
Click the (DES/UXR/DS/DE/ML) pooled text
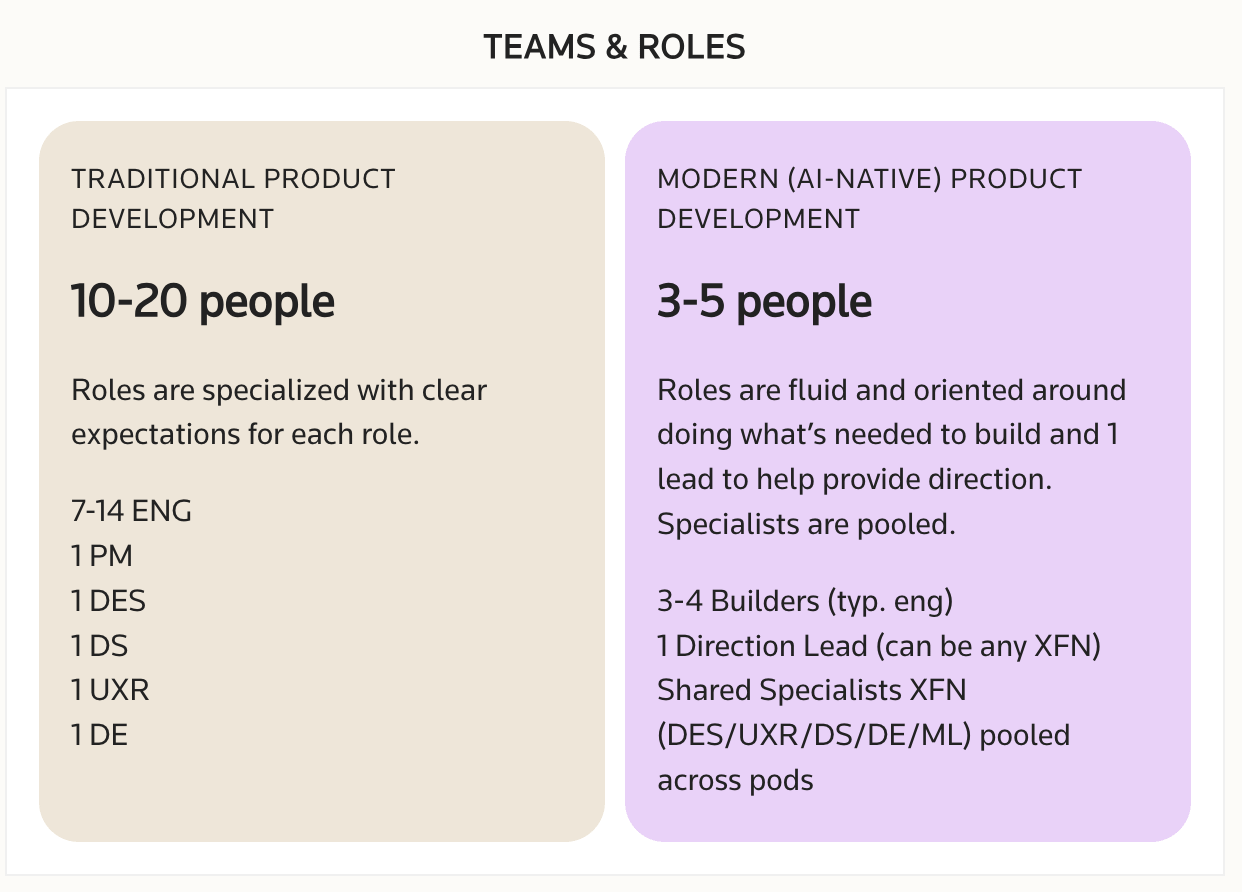click(x=864, y=735)
